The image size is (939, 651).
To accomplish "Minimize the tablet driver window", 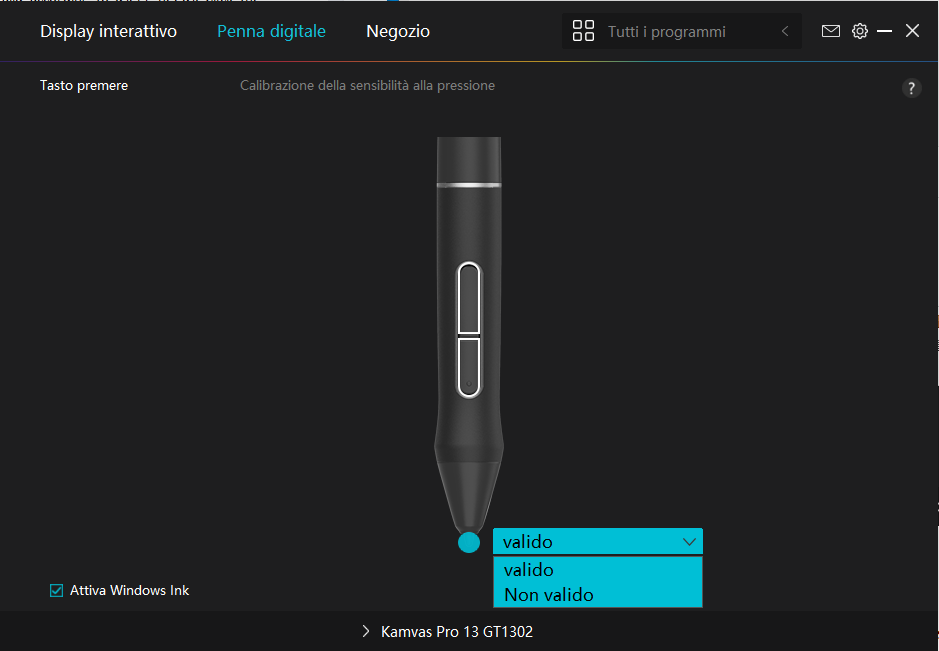I will (884, 31).
